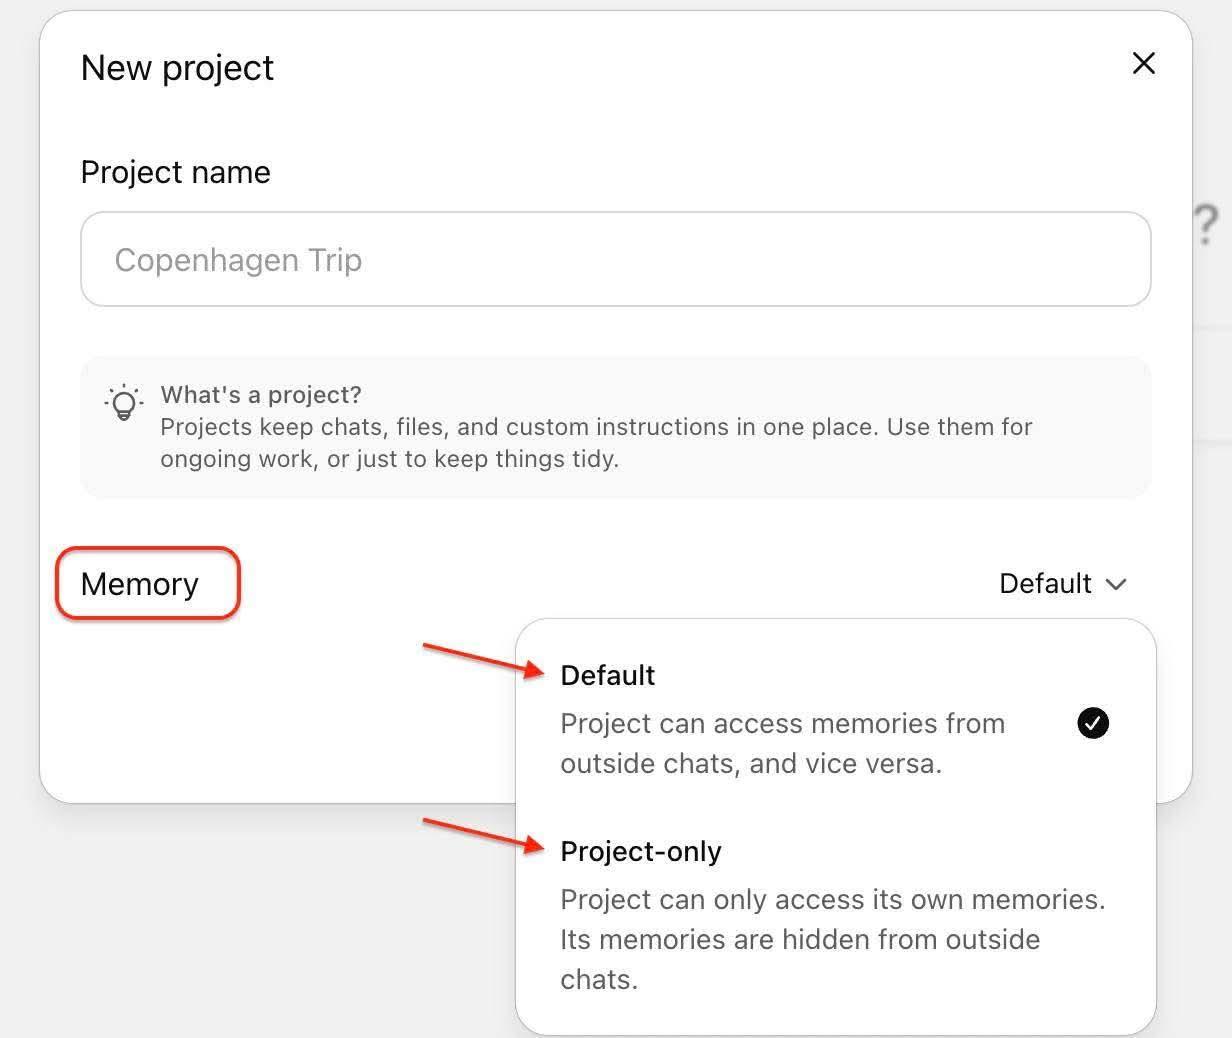1232x1038 pixels.
Task: Click the question mark icon behind dialog
Action: pos(1206,224)
